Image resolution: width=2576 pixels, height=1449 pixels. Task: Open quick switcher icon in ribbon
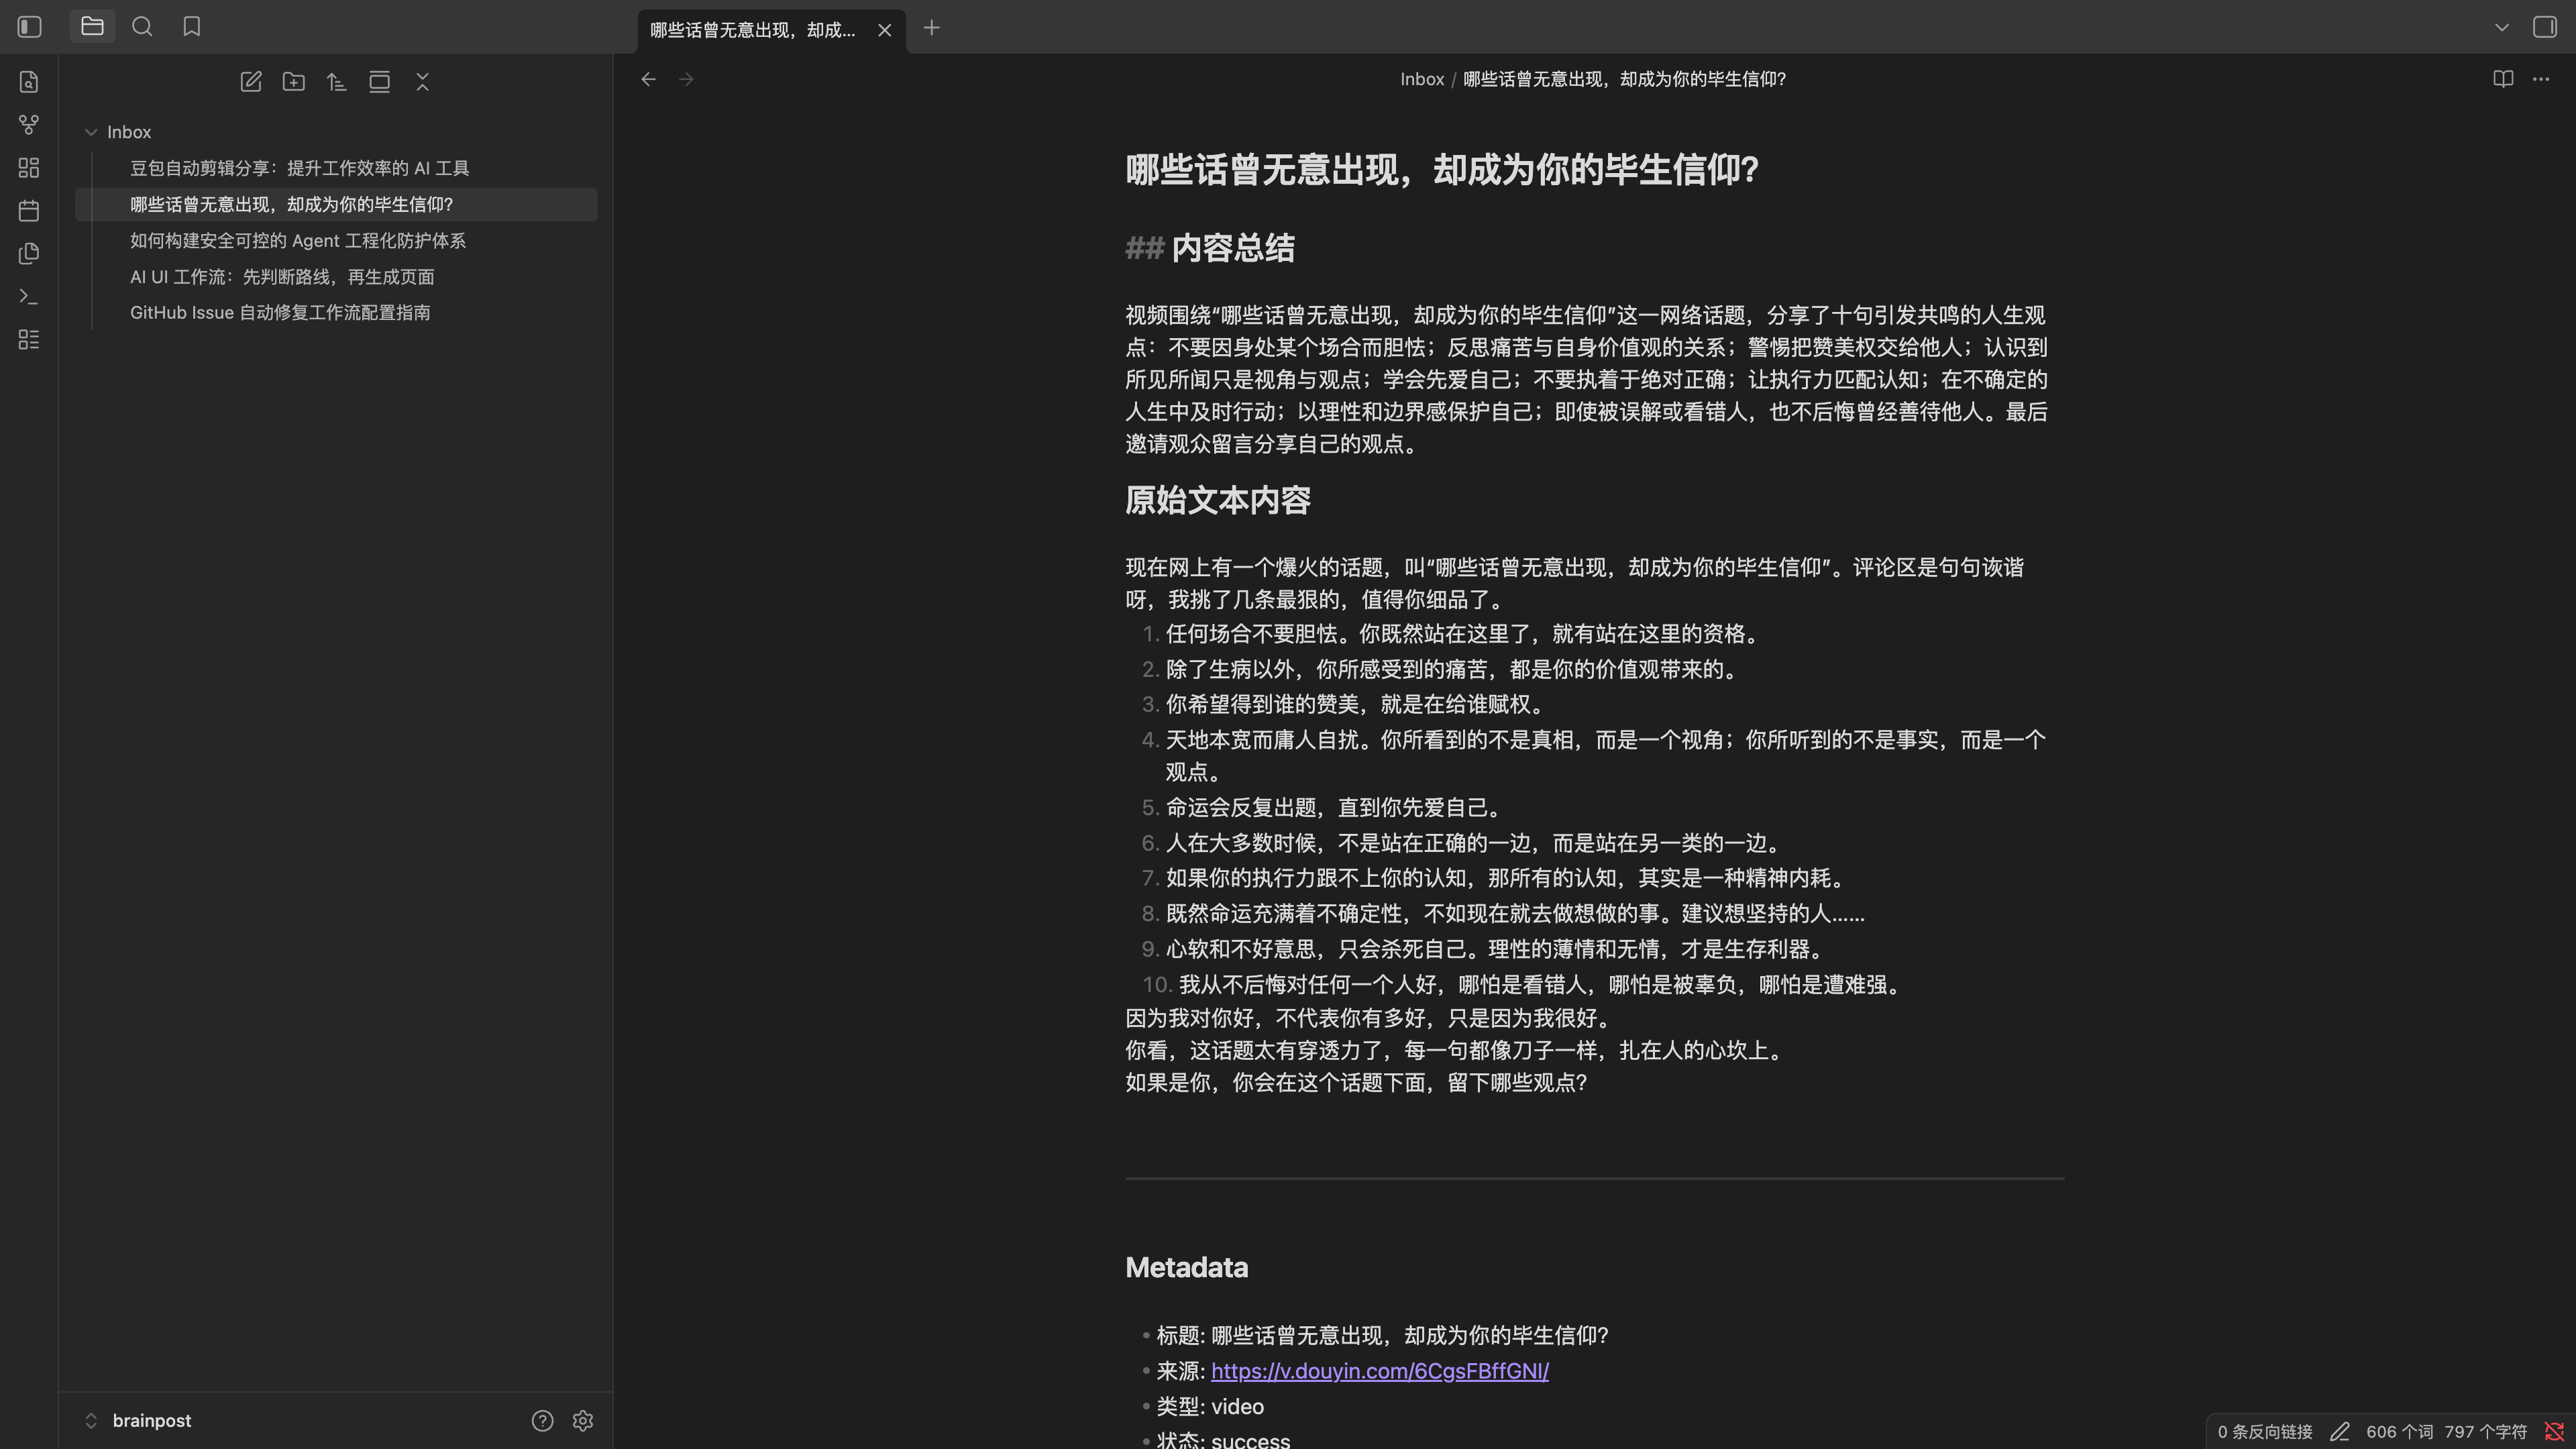(29, 82)
